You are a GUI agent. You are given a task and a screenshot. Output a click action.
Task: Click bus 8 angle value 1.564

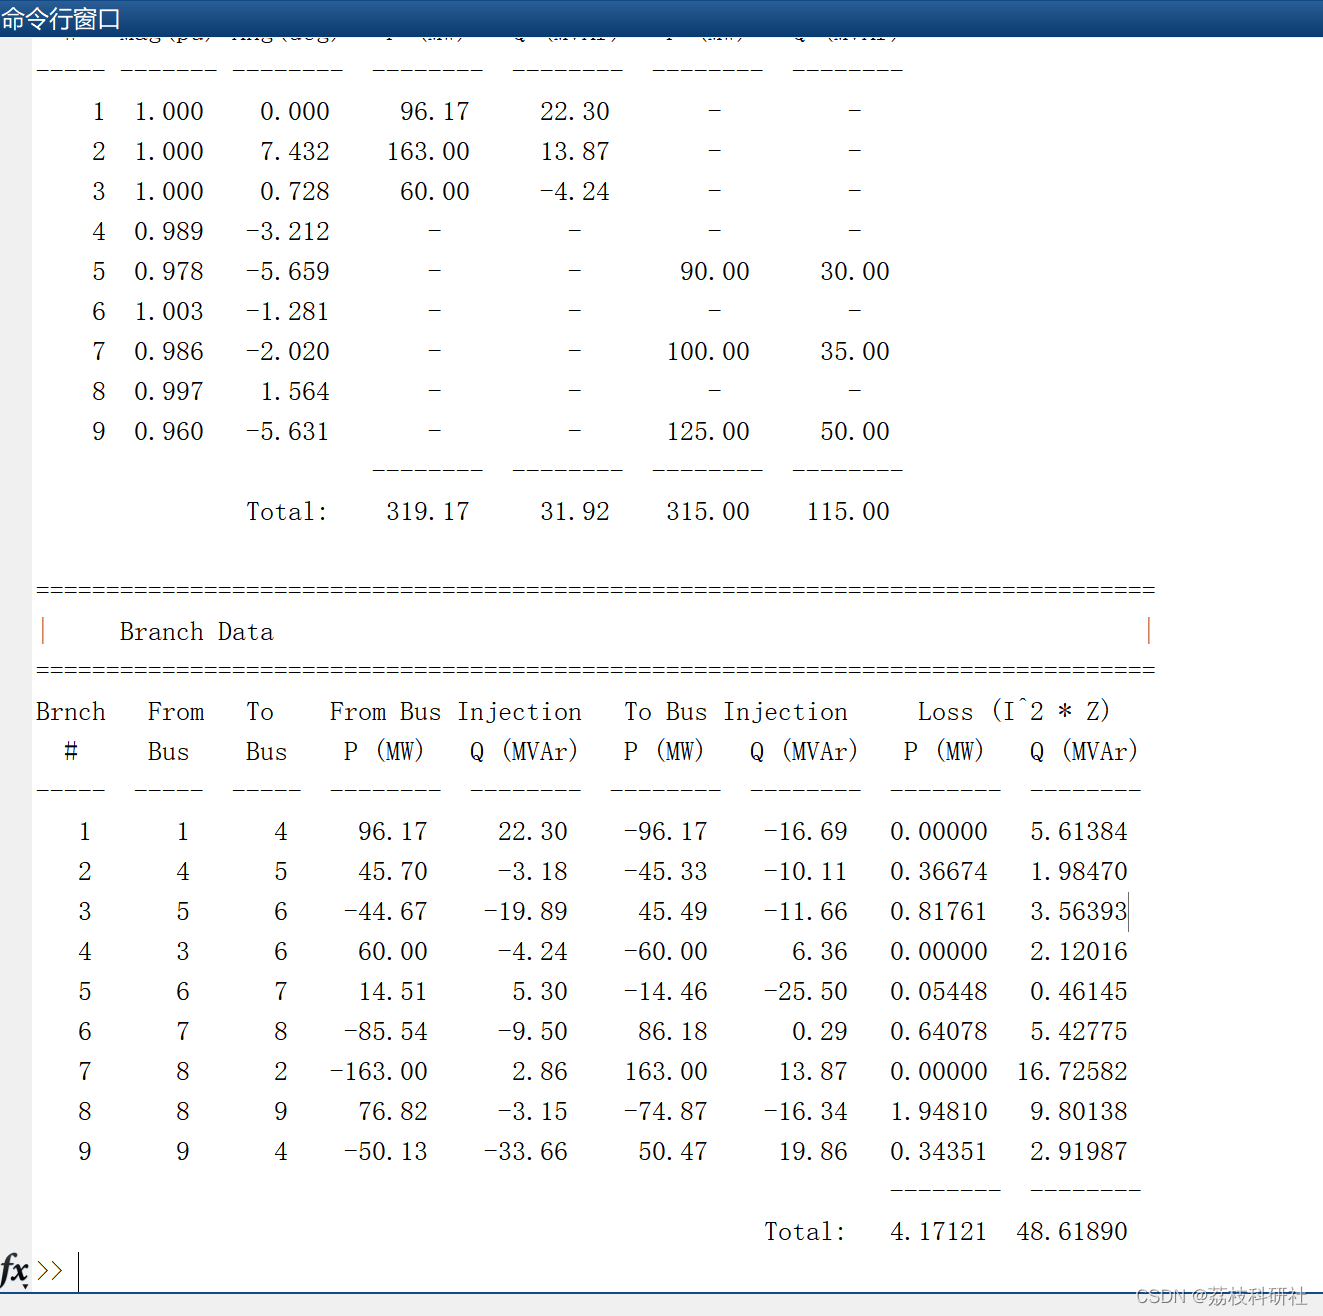click(x=295, y=392)
